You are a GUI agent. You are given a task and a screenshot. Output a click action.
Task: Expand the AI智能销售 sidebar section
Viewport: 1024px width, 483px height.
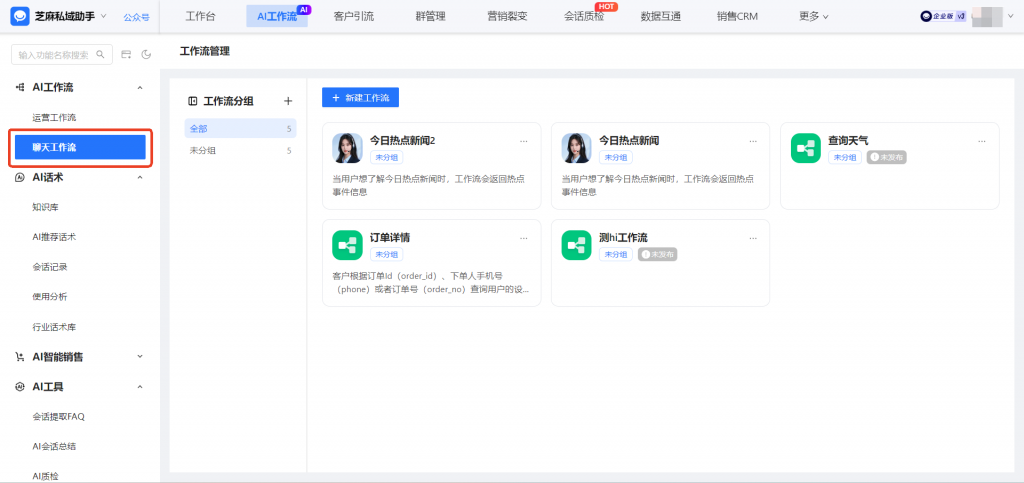click(x=140, y=357)
